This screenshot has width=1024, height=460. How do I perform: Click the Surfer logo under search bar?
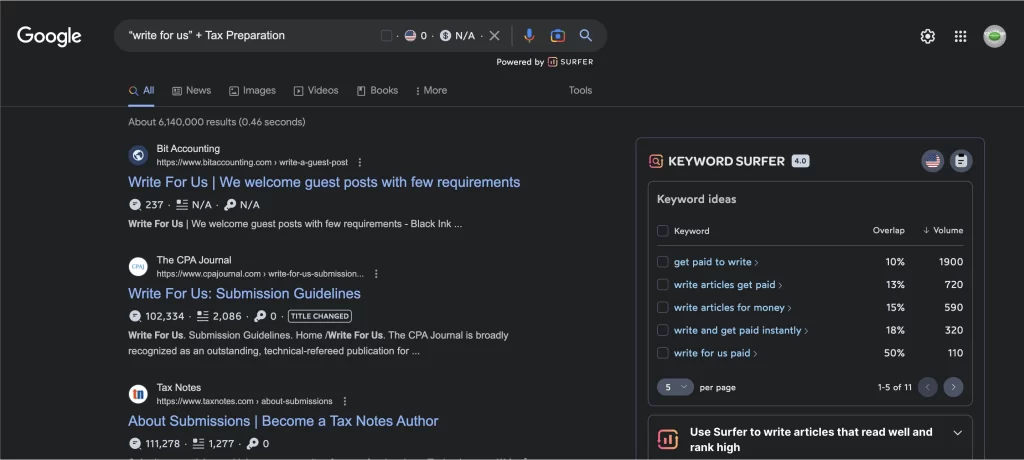570,62
